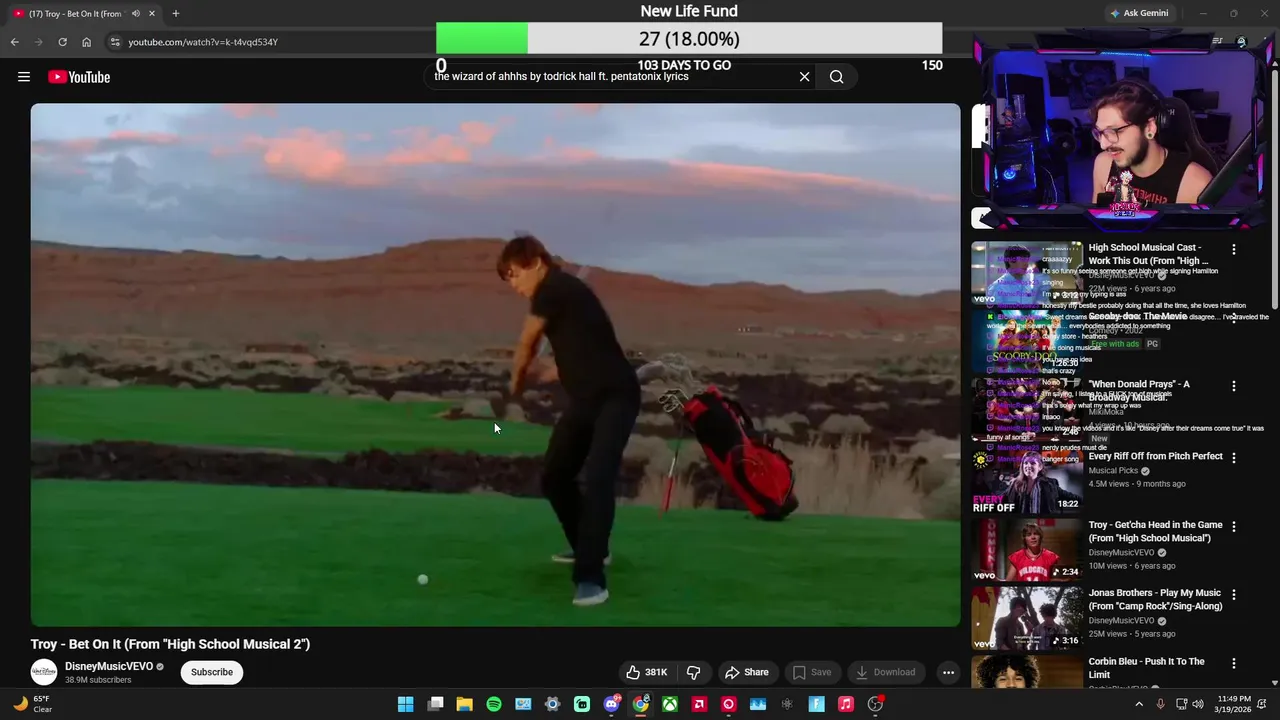Reload the YouTube page
1280x720 pixels.
click(x=62, y=42)
